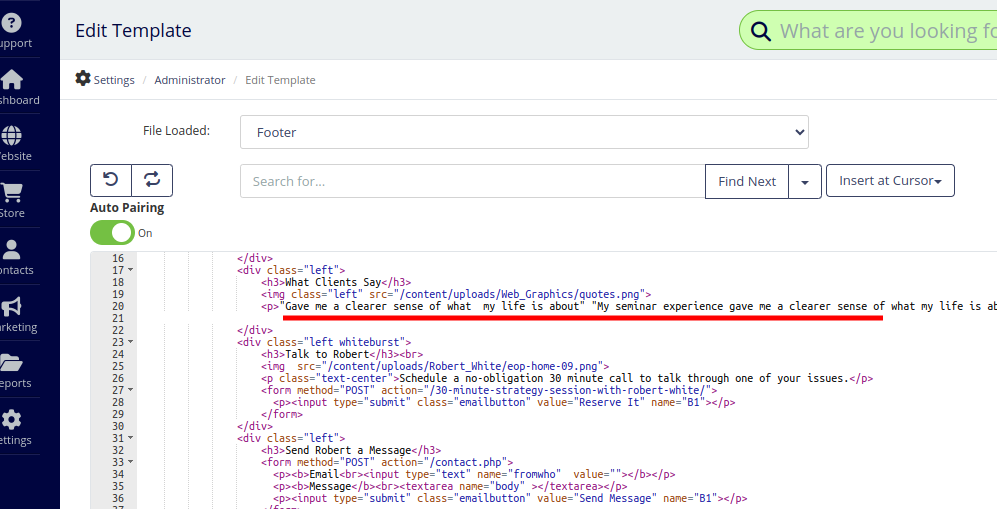The height and width of the screenshot is (509, 997).
Task: Open the Find Next options caret
Action: point(805,182)
